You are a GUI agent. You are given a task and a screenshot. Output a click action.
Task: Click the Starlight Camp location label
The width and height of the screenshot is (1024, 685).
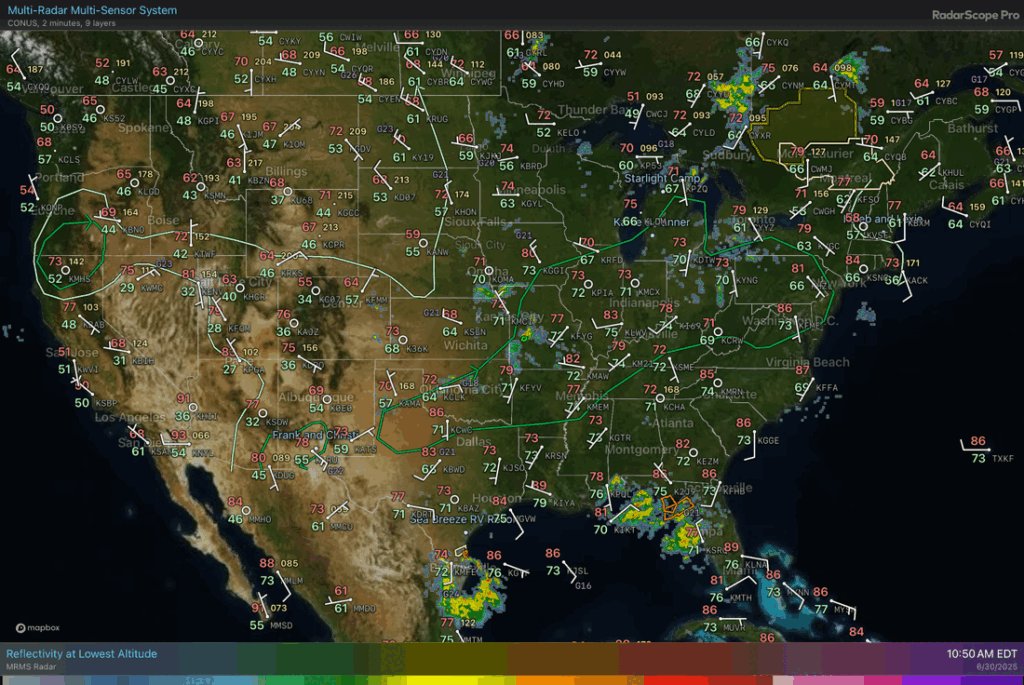click(662, 178)
